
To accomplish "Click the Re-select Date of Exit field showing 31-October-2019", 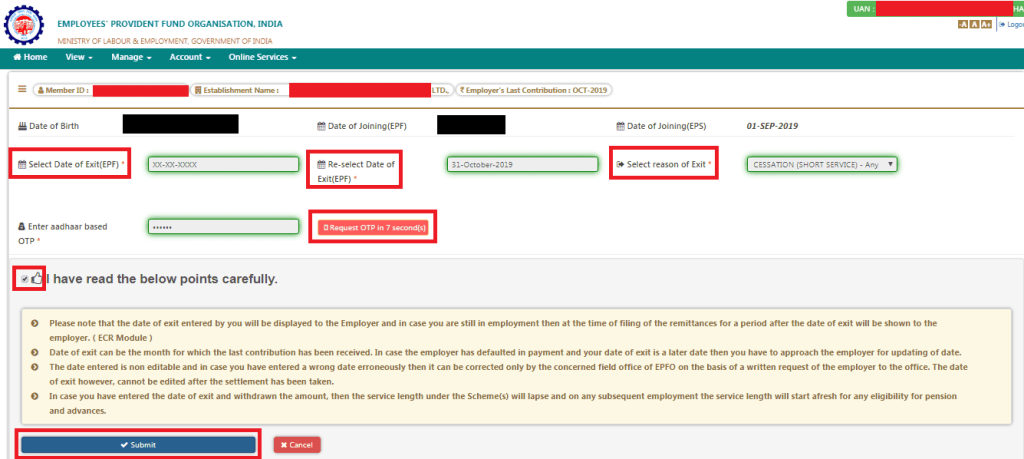I will click(522, 165).
